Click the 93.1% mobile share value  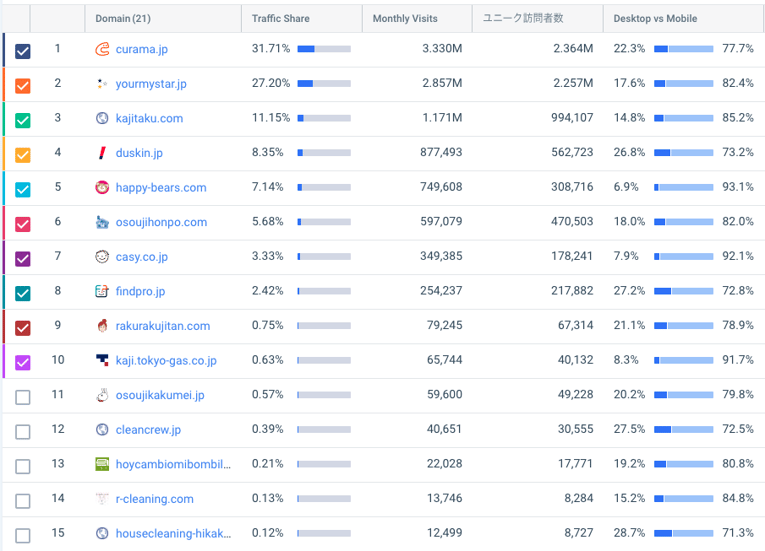coord(738,187)
